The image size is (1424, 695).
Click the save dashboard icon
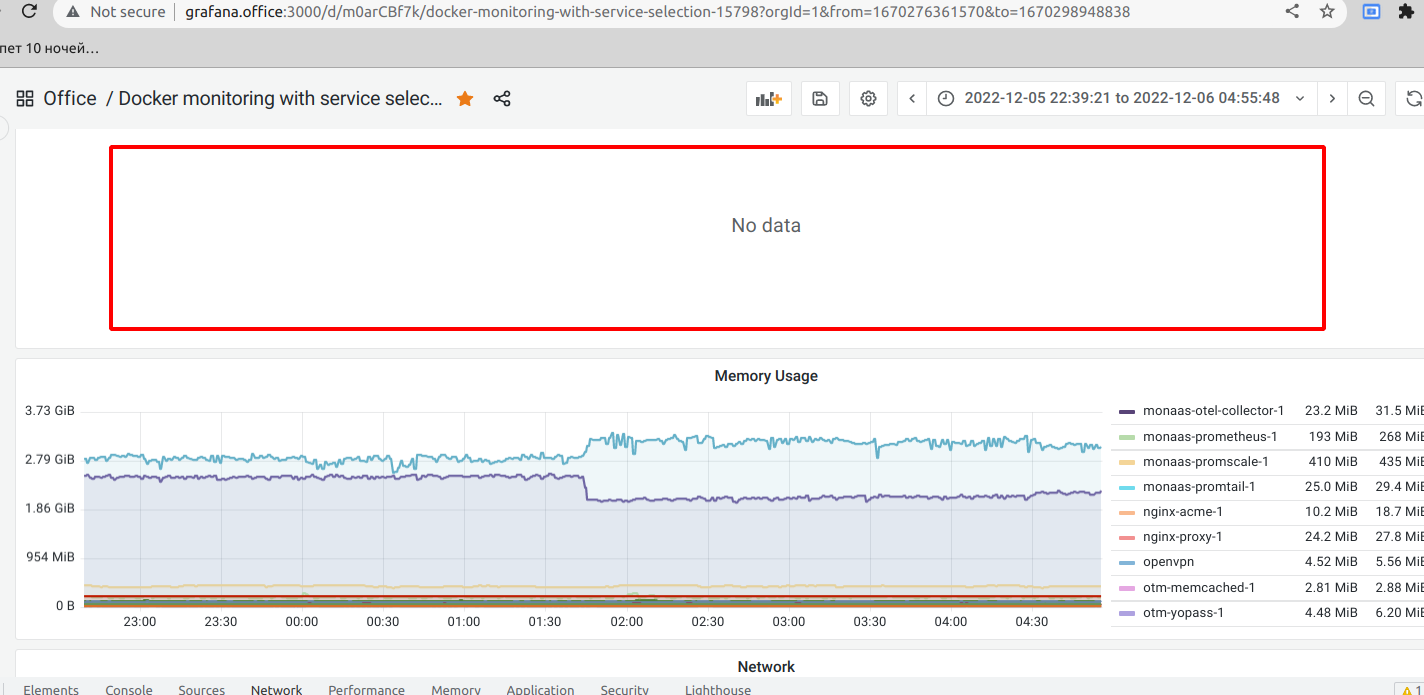820,98
